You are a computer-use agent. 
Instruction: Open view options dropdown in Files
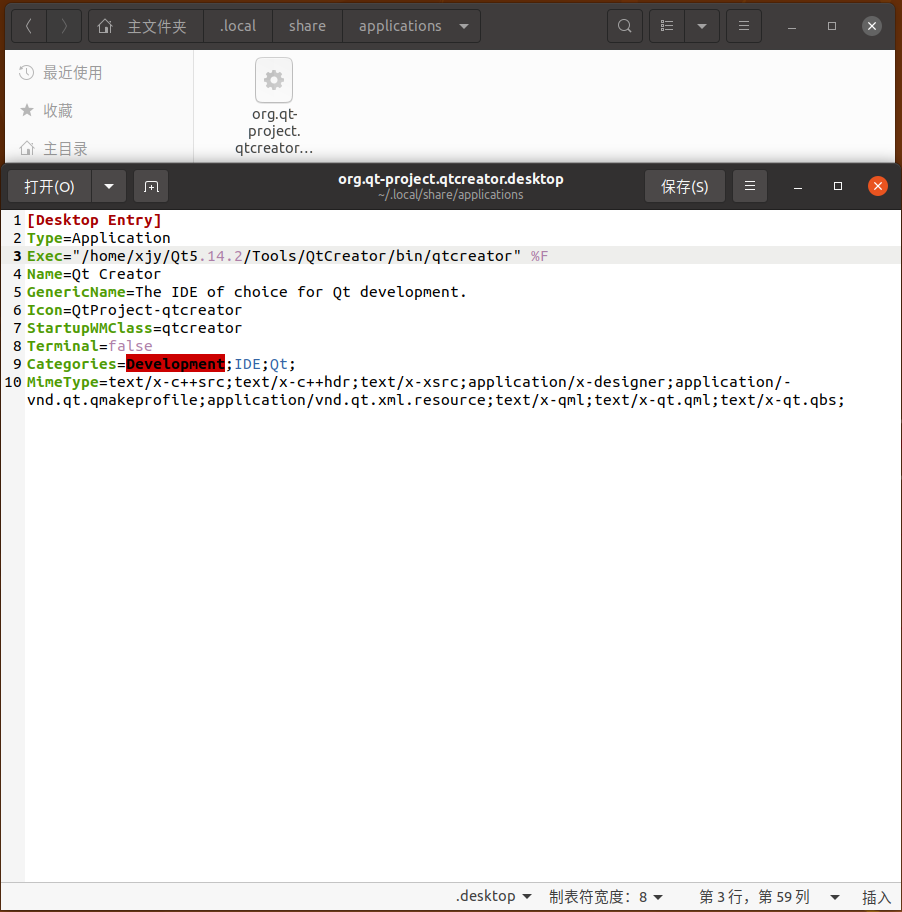pos(702,26)
